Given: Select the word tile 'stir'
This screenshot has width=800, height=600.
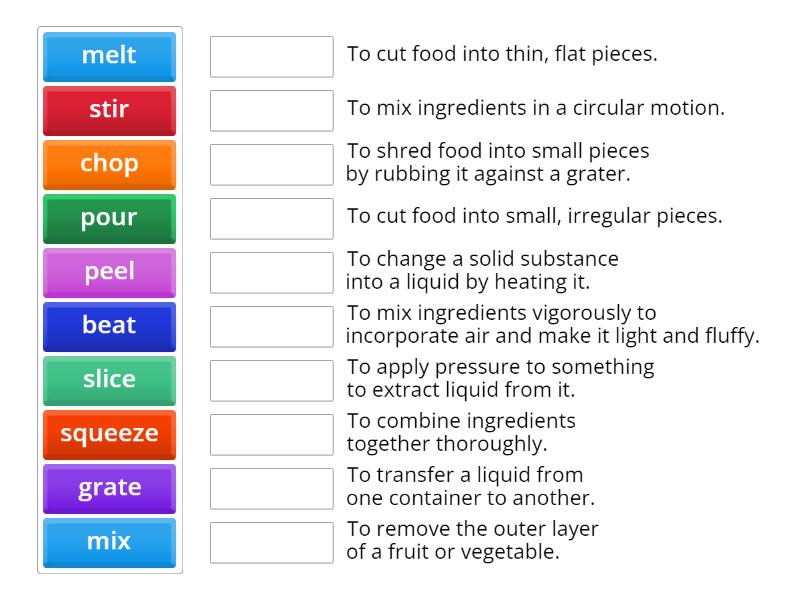Looking at the screenshot, I should click(108, 111).
